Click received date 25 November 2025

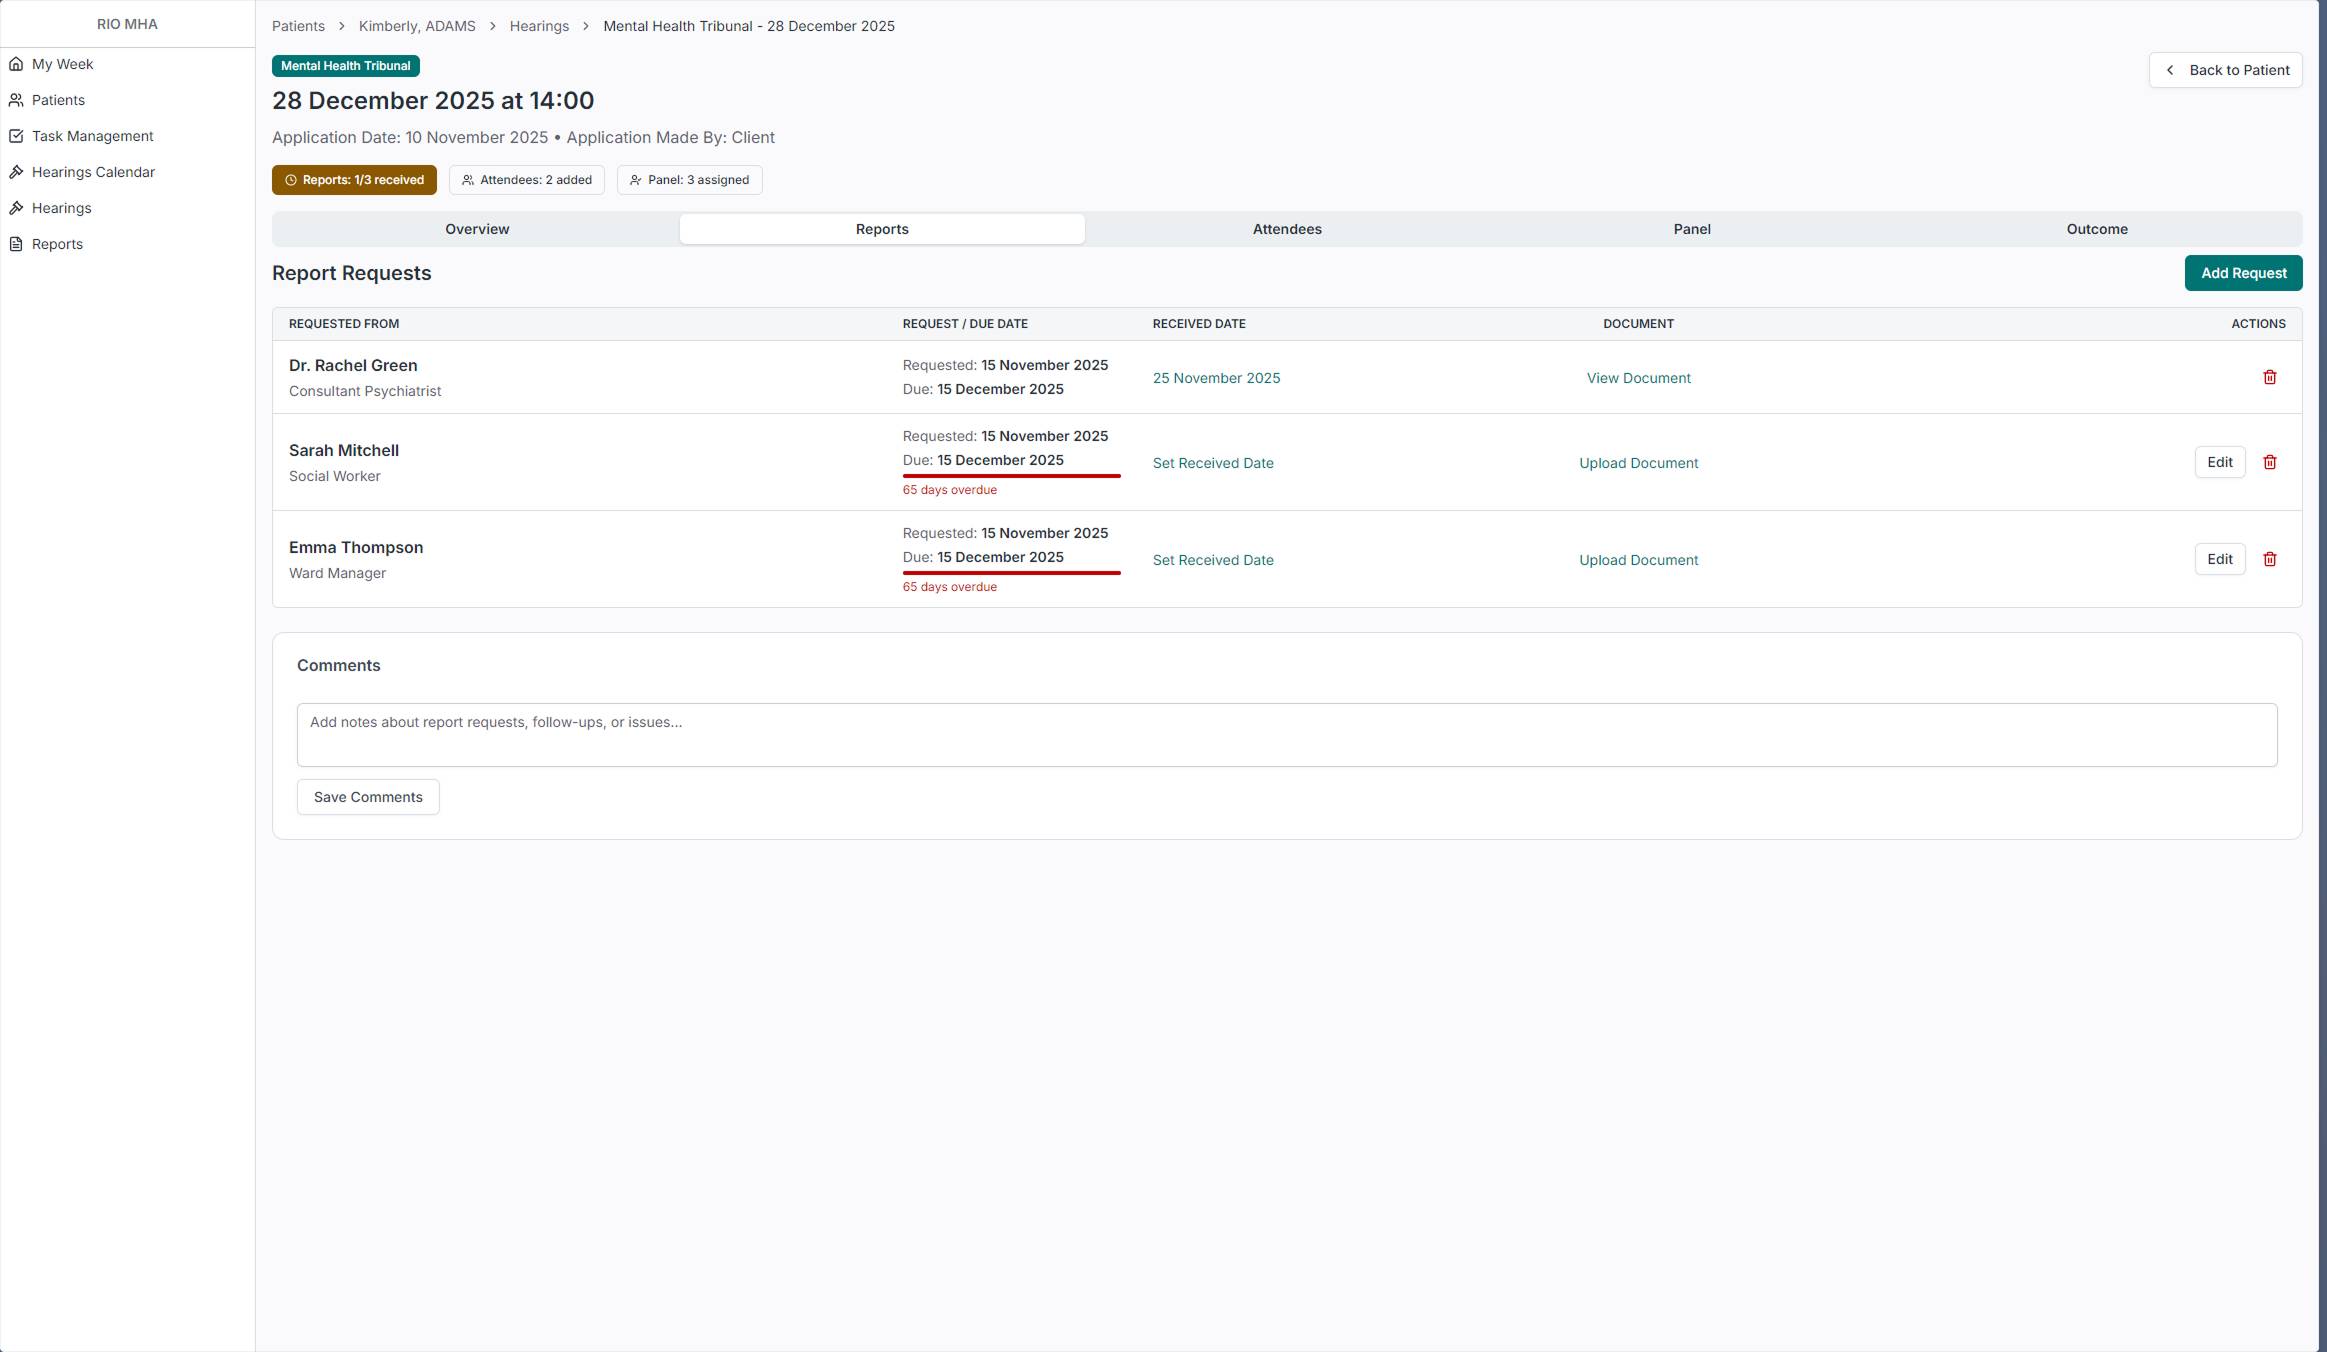click(1216, 378)
